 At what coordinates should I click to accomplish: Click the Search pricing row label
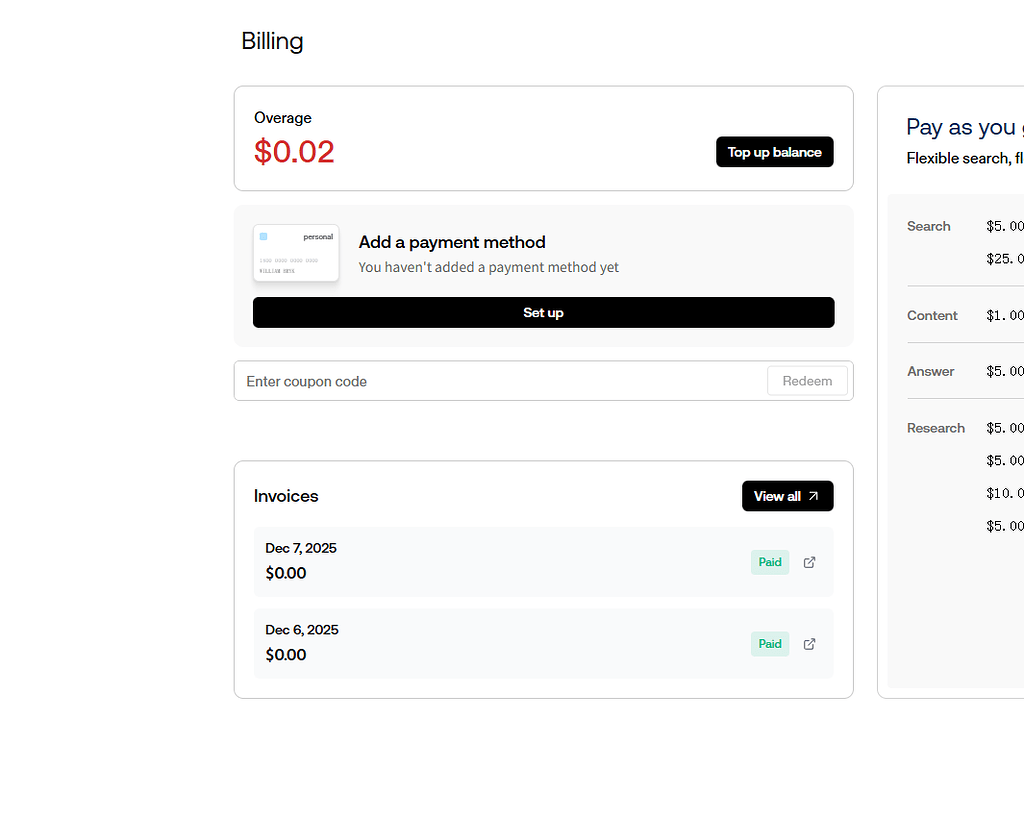pos(929,227)
